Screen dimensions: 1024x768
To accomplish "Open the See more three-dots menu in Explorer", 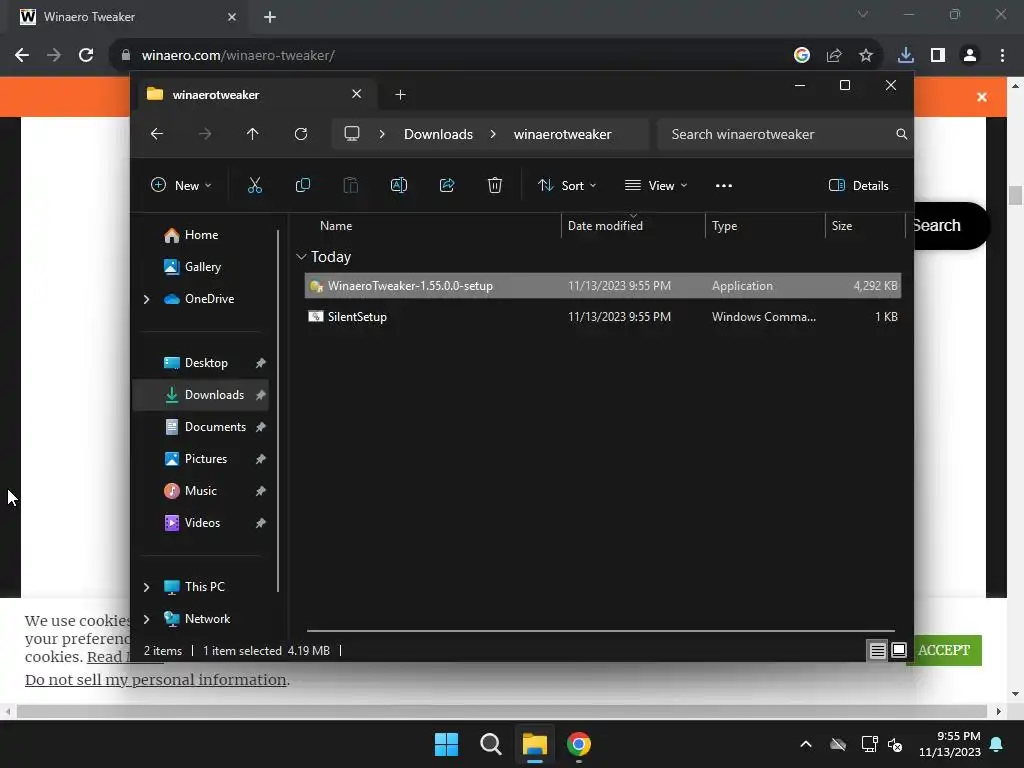I will (724, 185).
